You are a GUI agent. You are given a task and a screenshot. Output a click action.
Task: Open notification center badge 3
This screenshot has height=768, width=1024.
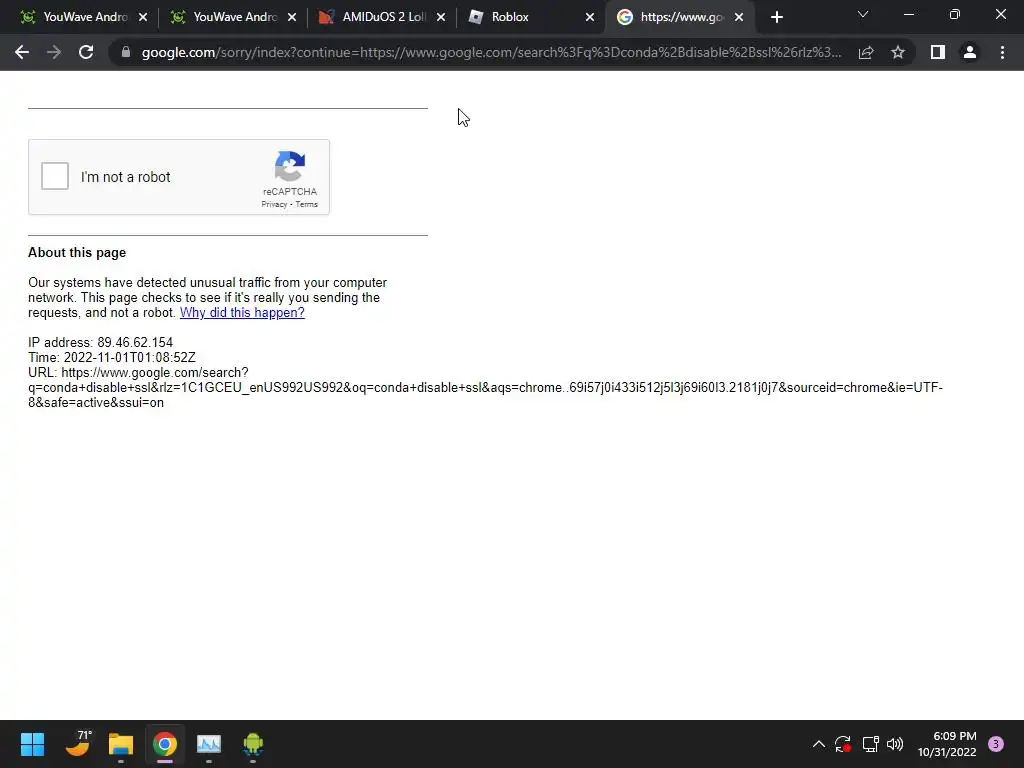[x=996, y=744]
